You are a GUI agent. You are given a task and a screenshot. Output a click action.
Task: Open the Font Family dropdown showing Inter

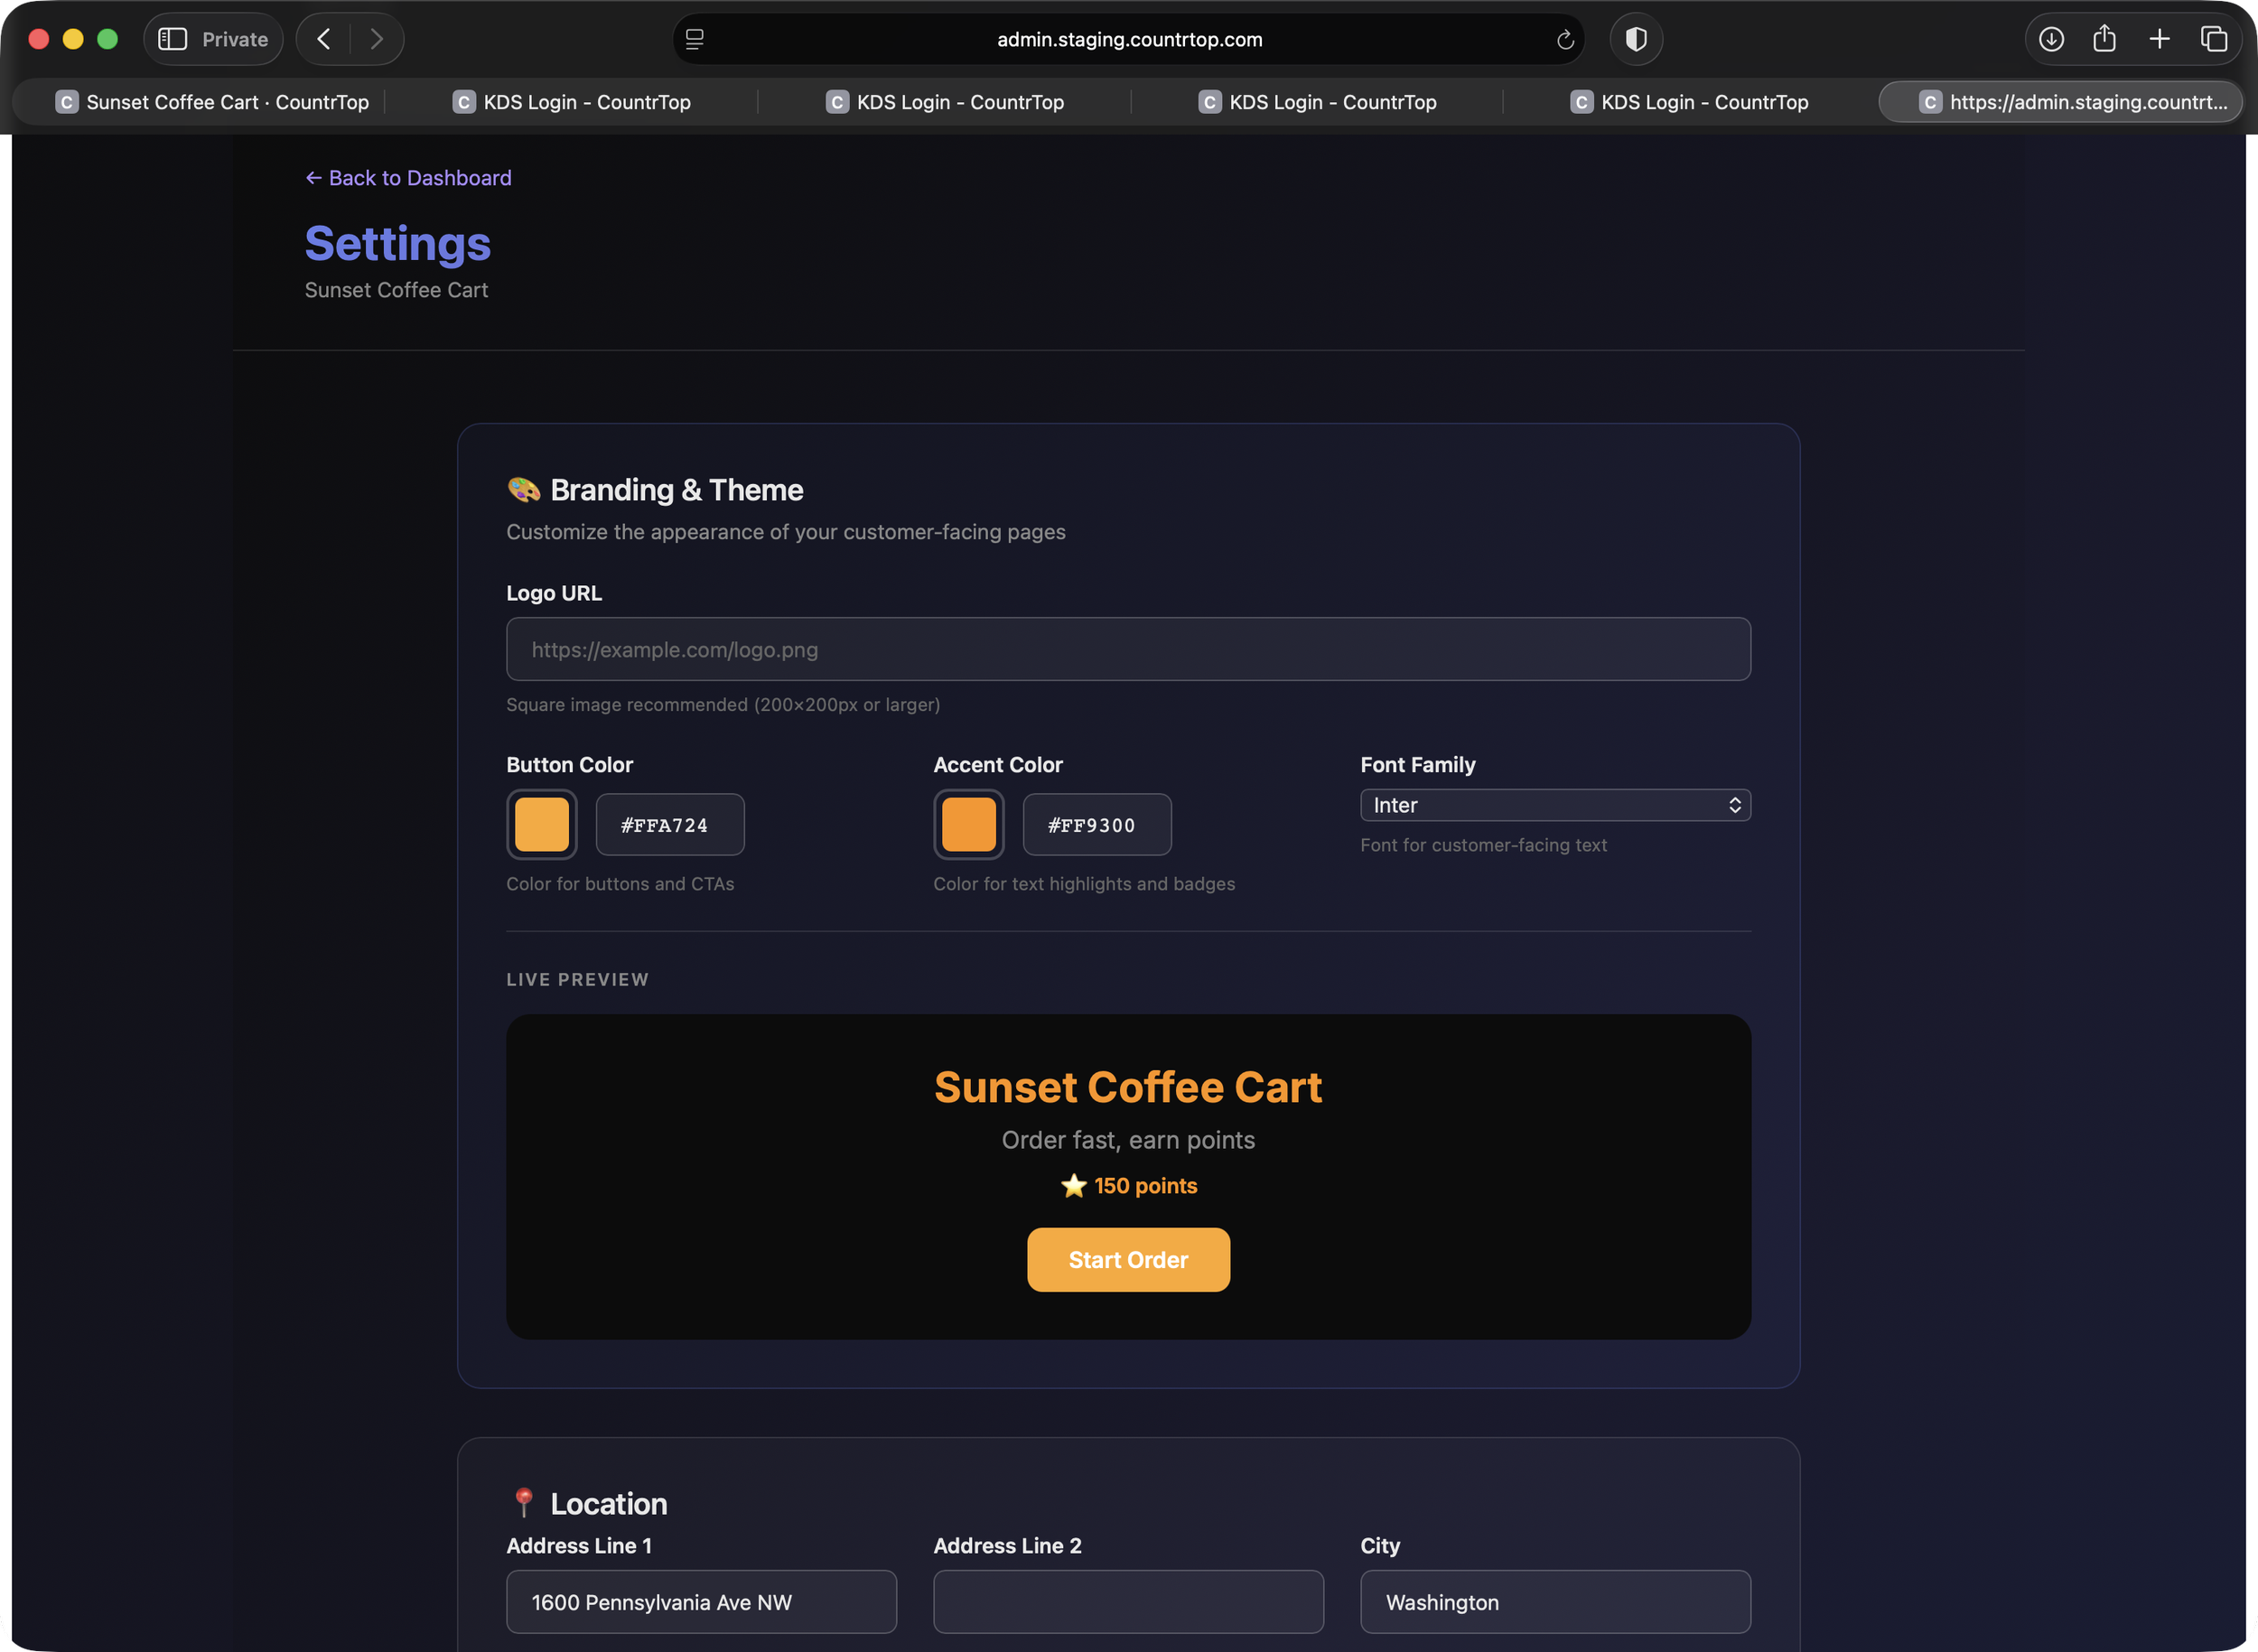(1555, 805)
